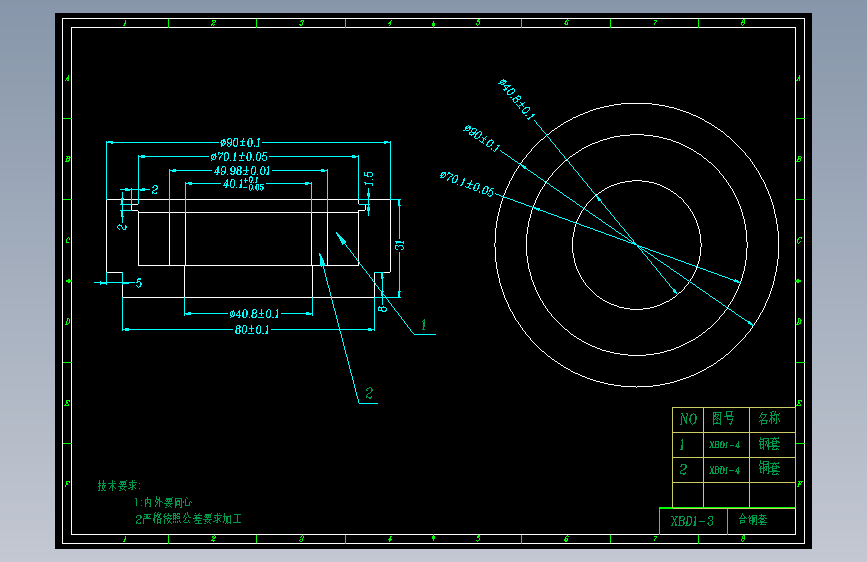
Task: Click part balloon number 2 leader label
Action: coord(369,393)
